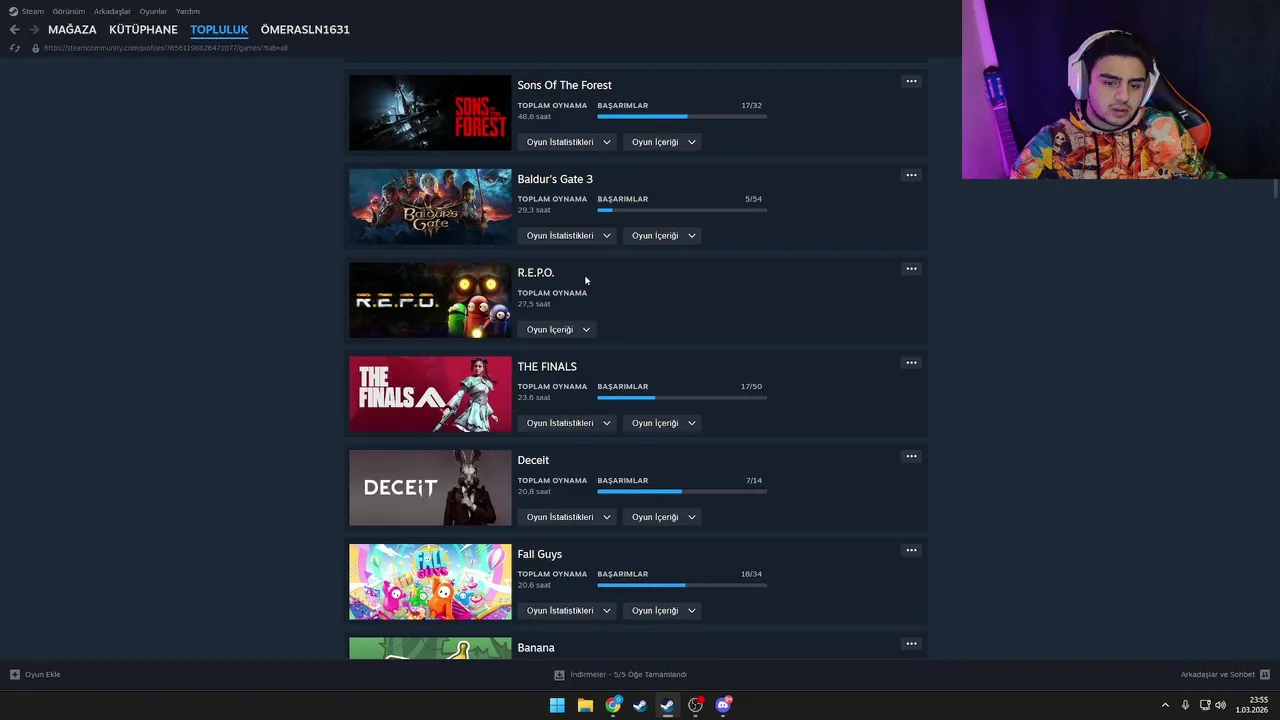1280x720 pixels.
Task: Open the Arkadaşlar menu
Action: click(112, 11)
